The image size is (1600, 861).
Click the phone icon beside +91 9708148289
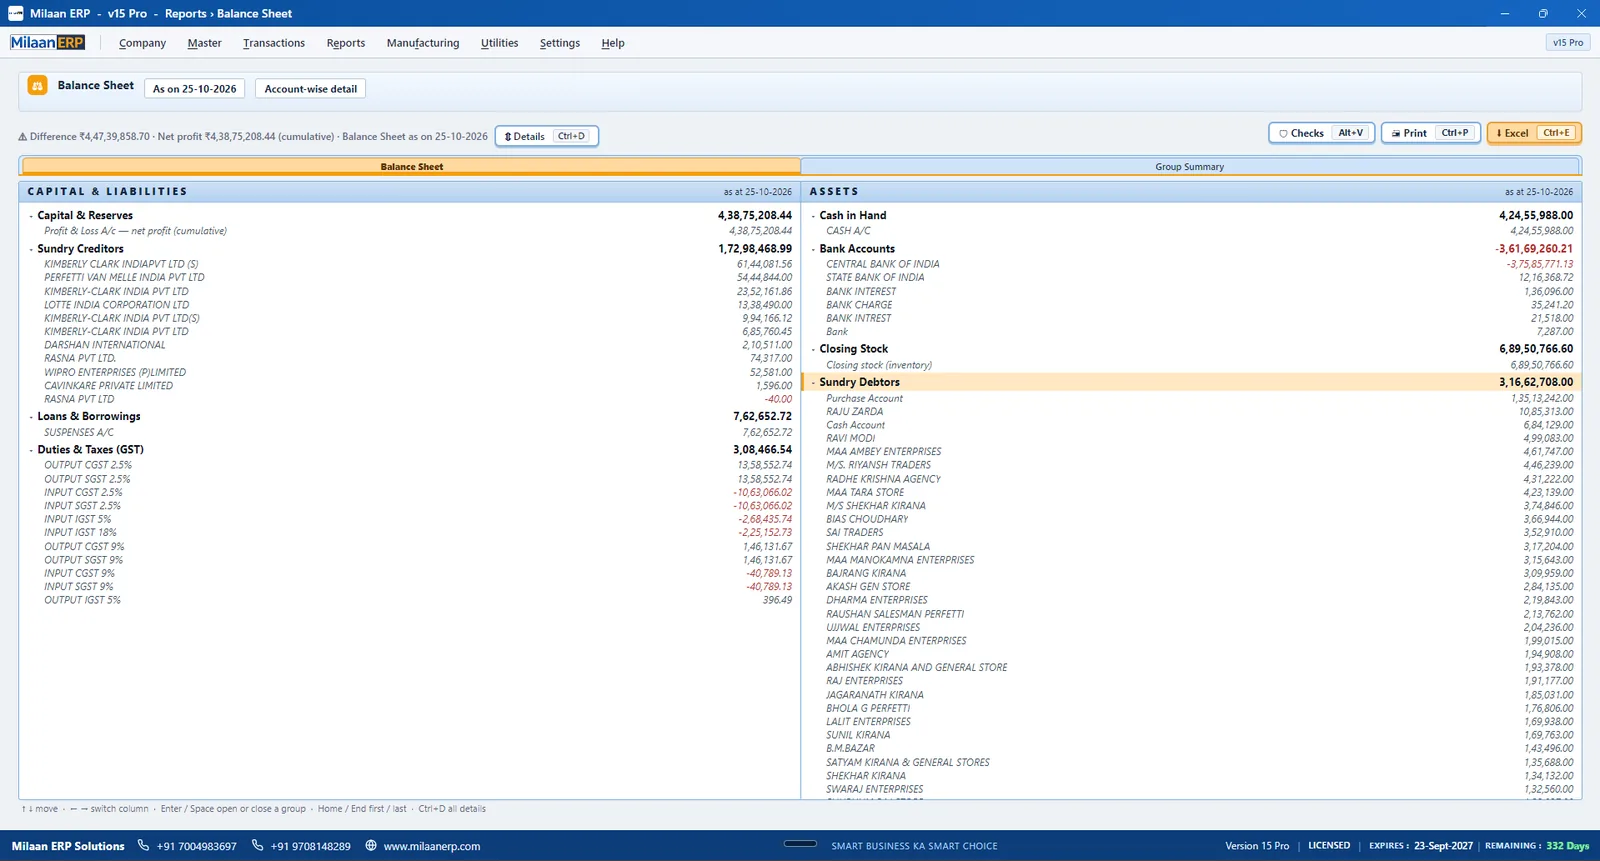(257, 845)
